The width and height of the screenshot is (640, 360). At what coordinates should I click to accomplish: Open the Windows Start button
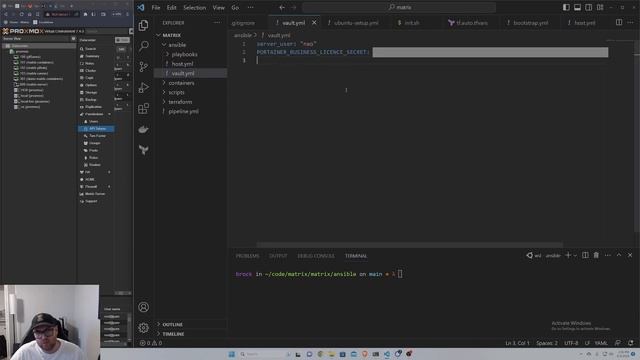[x=231, y=354]
